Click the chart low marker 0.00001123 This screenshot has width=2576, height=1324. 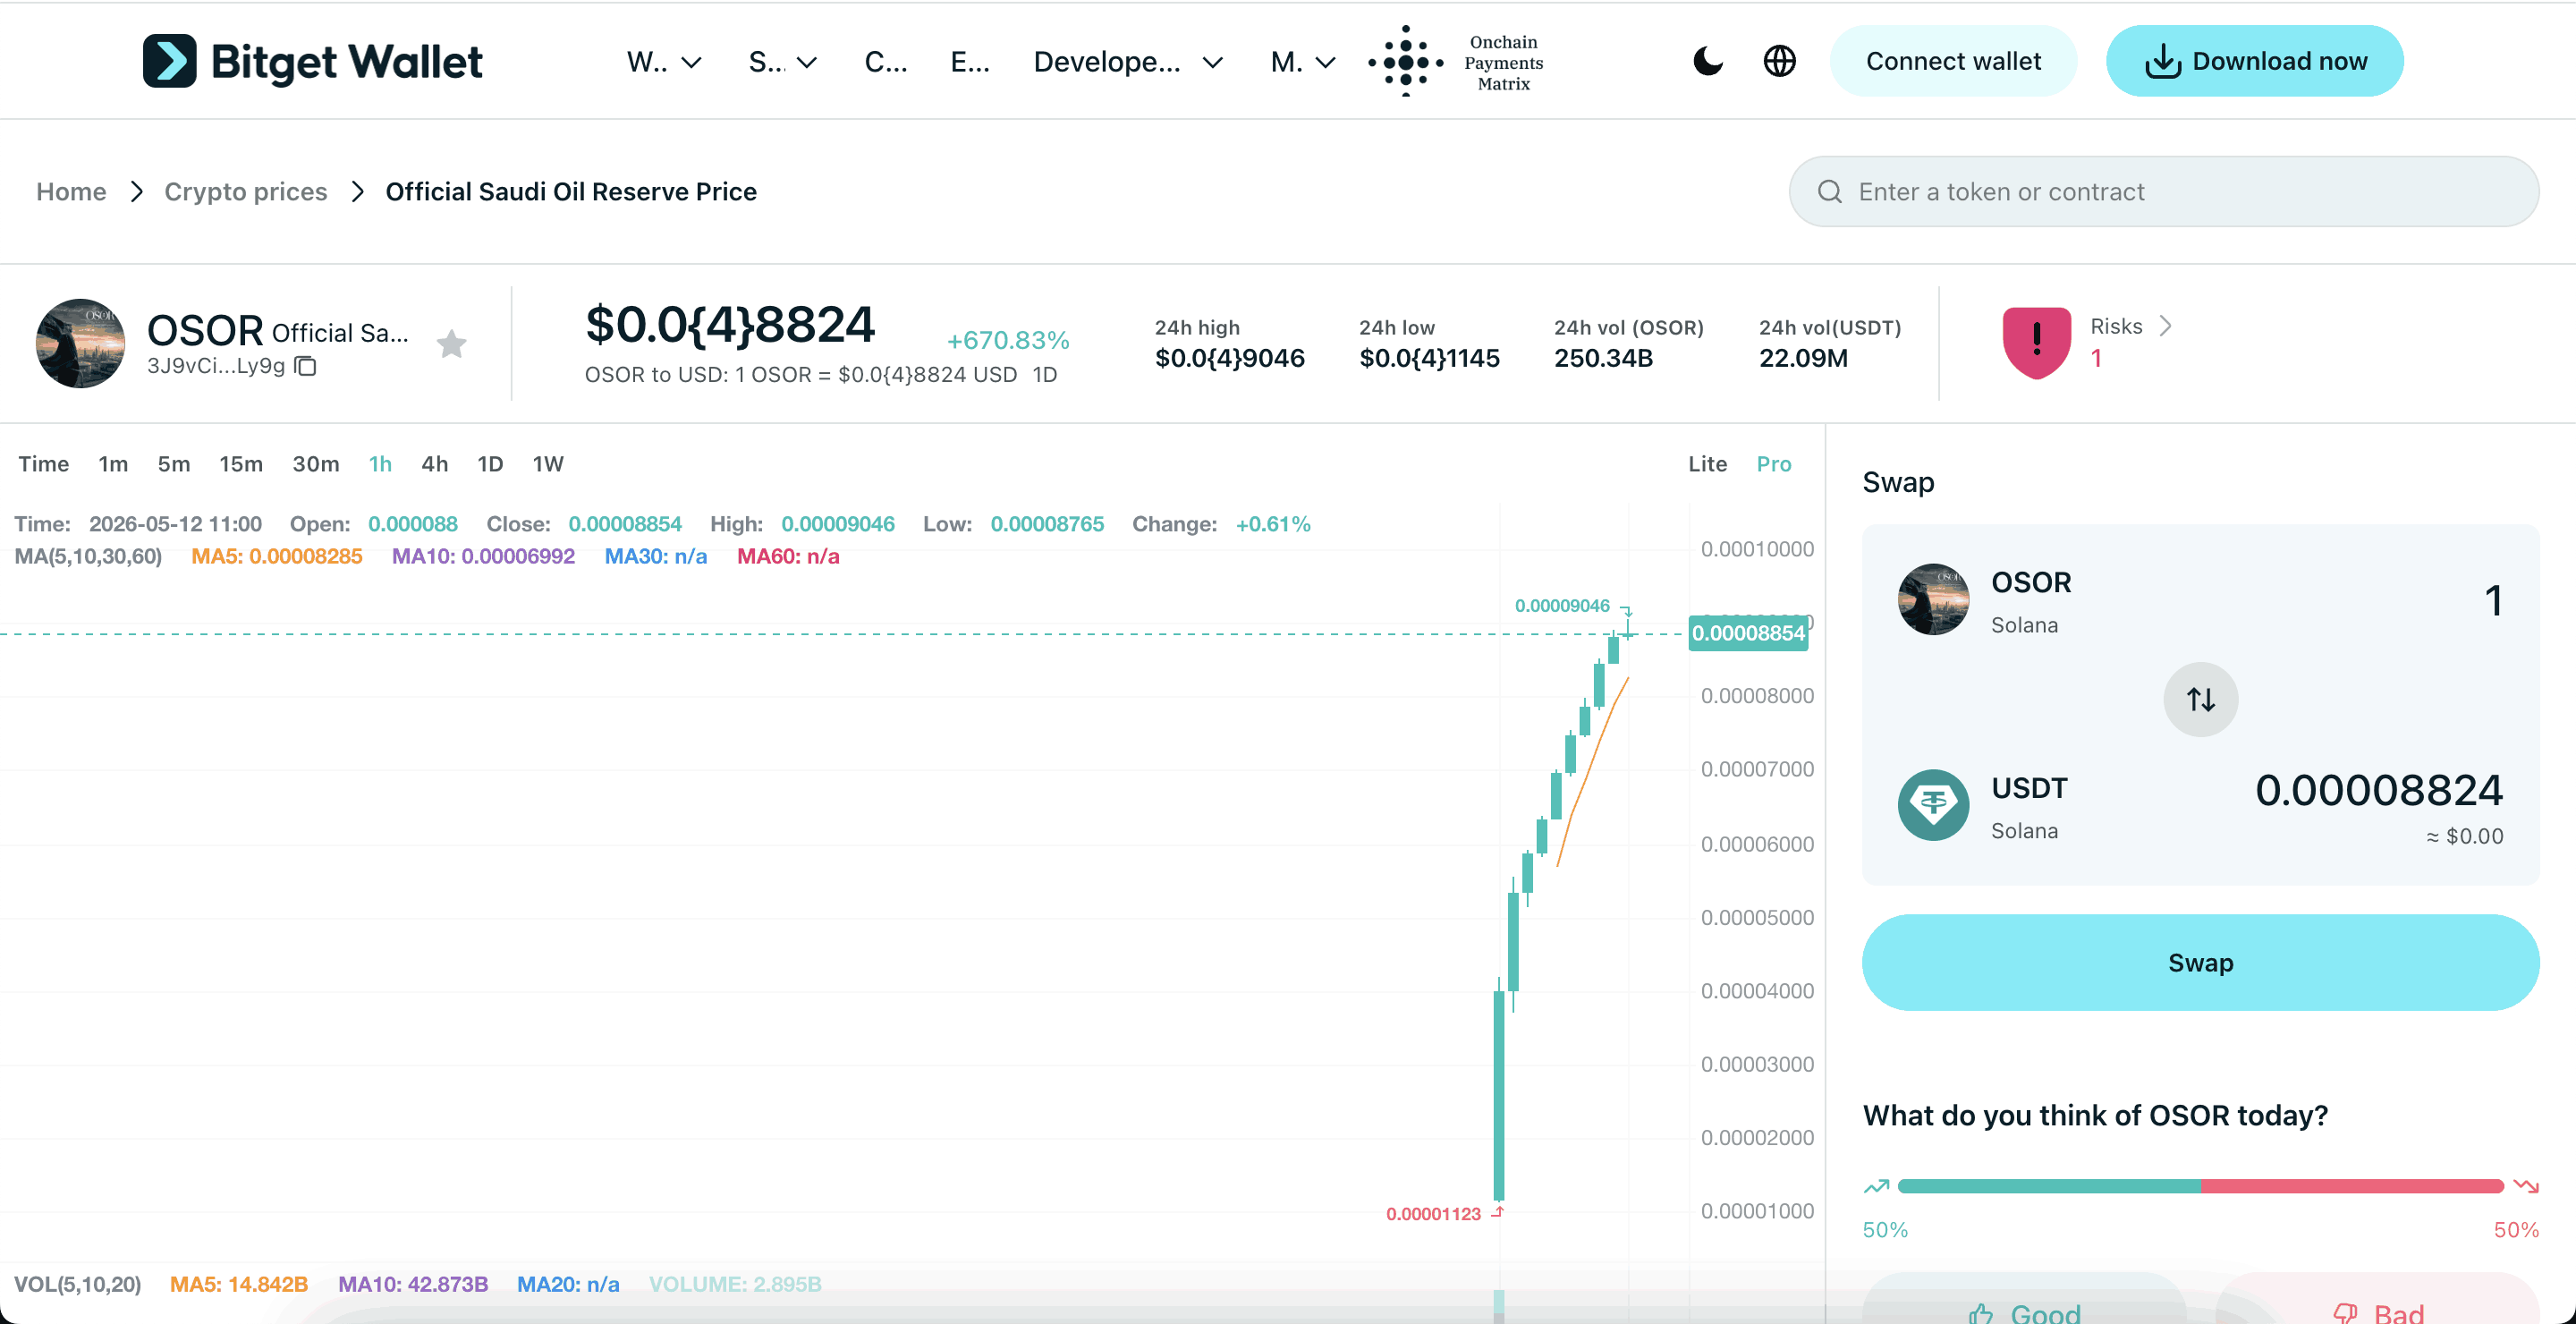1433,1214
